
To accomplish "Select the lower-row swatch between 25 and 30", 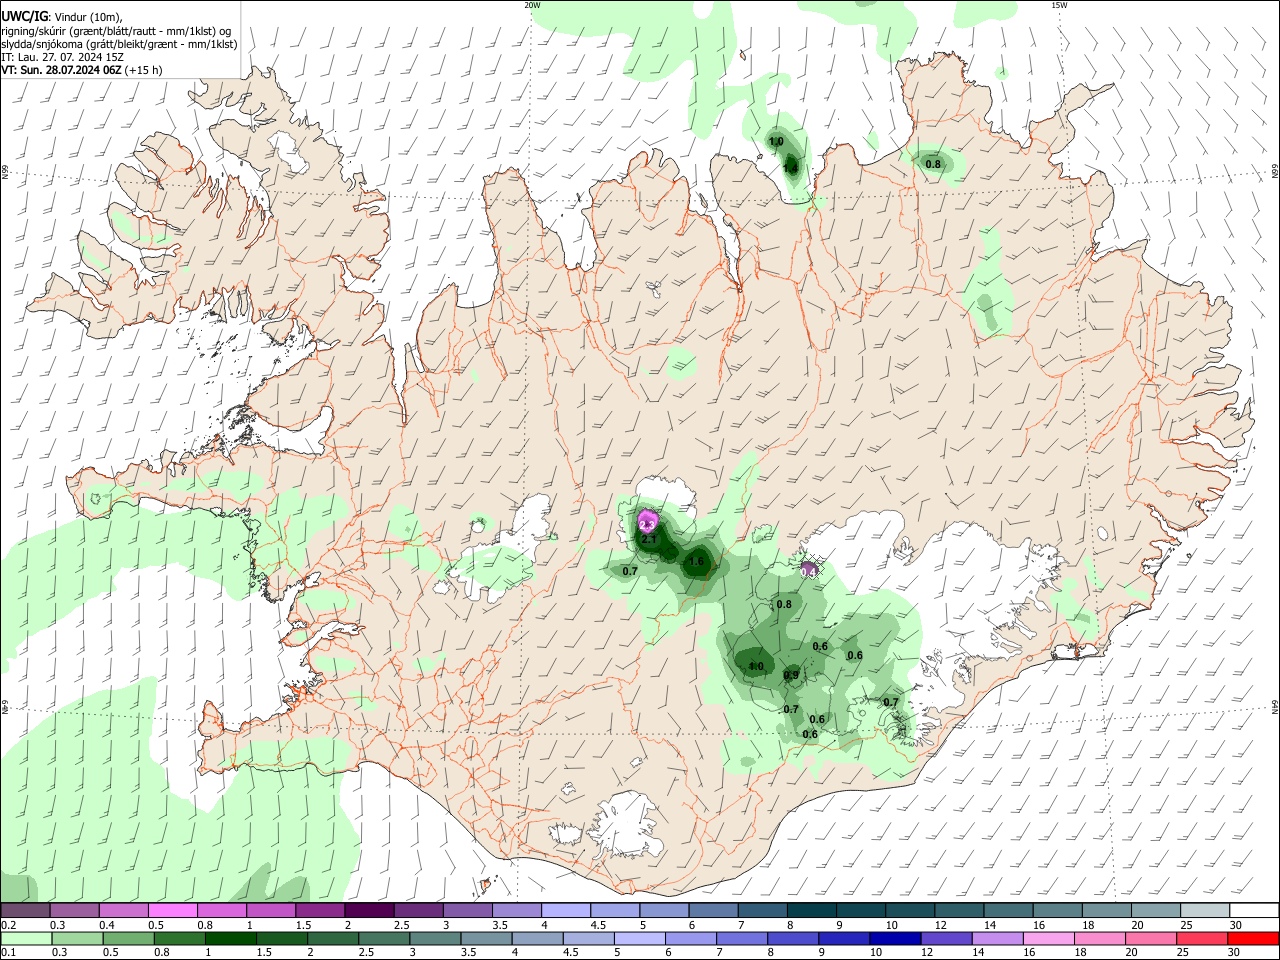I will pyautogui.click(x=1201, y=938).
